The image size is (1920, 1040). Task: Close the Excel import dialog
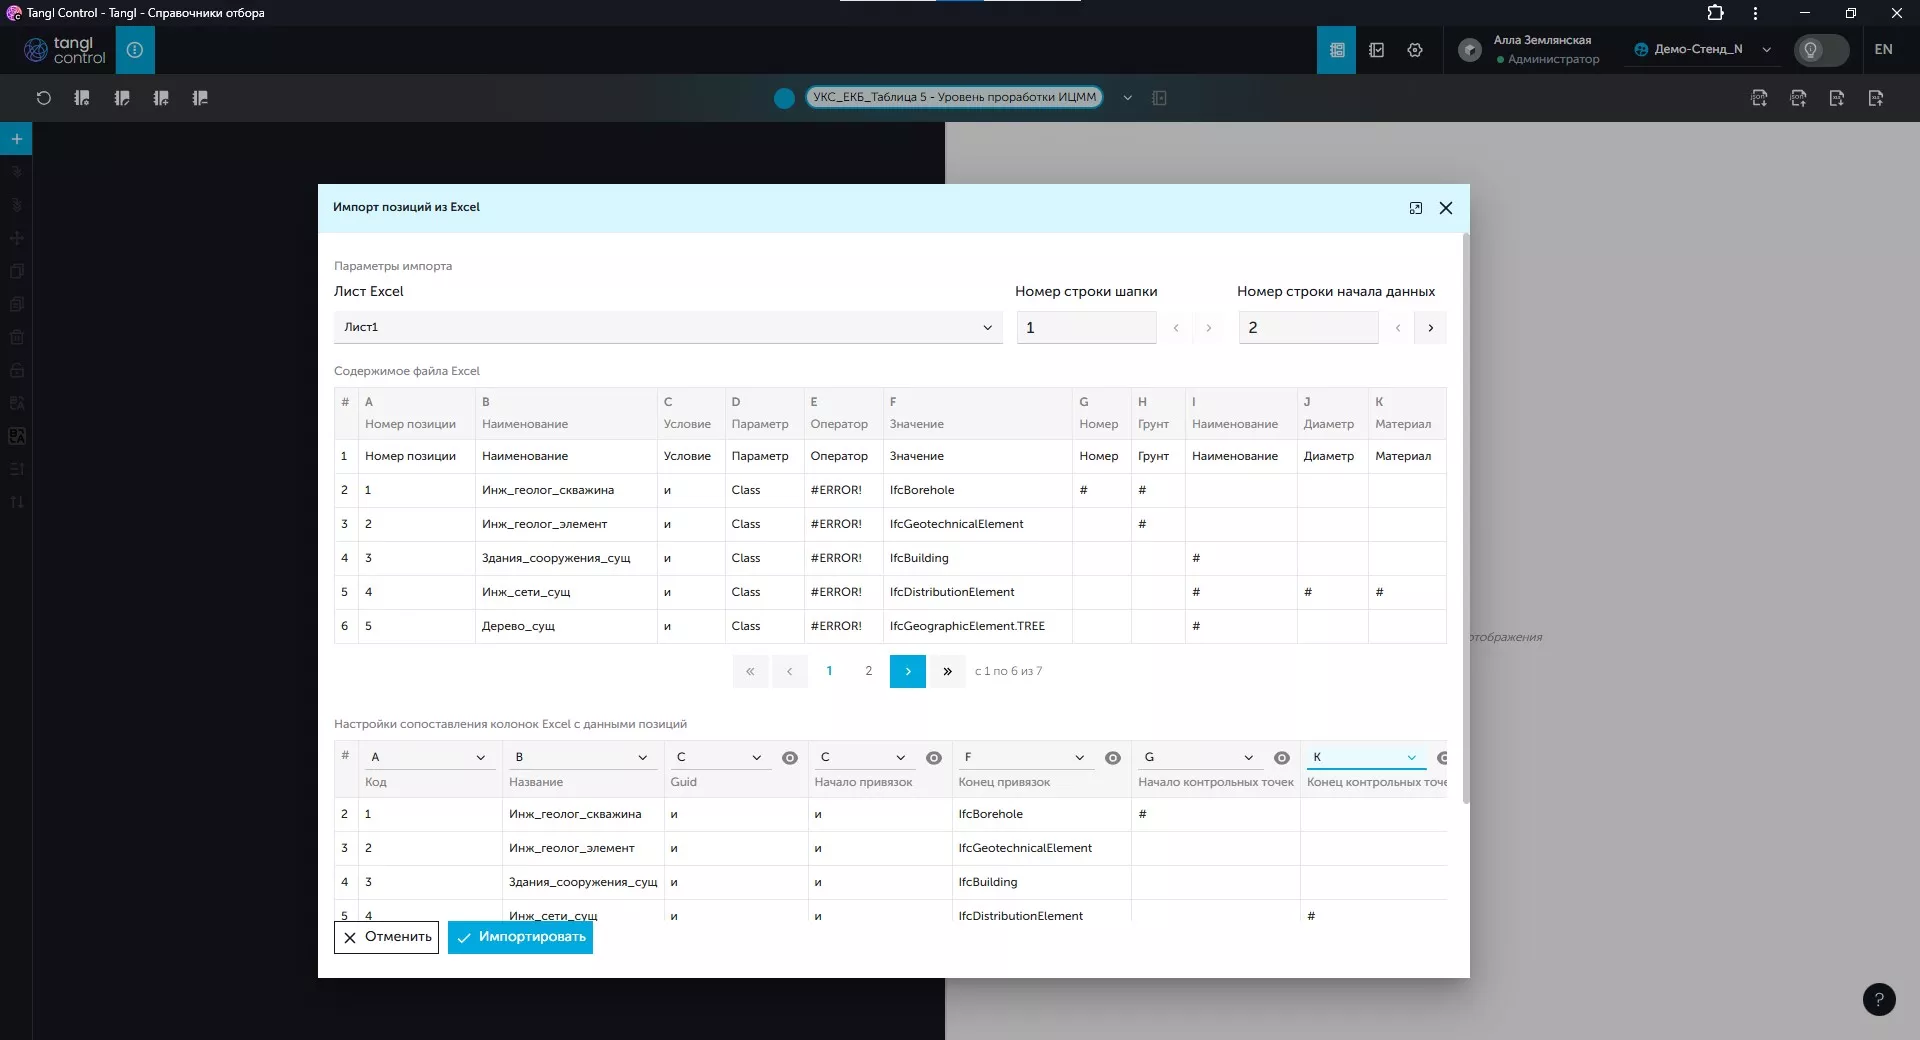[1446, 208]
